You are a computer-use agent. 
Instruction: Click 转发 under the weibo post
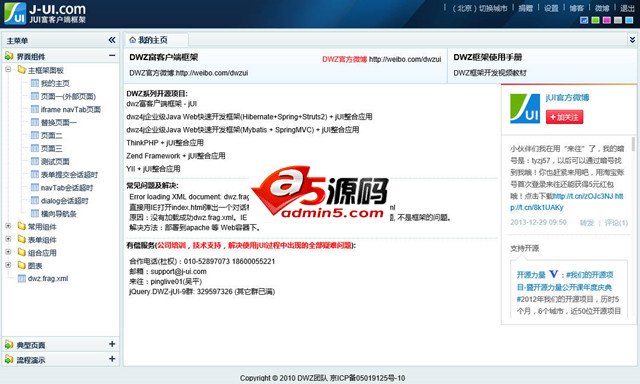click(x=587, y=222)
